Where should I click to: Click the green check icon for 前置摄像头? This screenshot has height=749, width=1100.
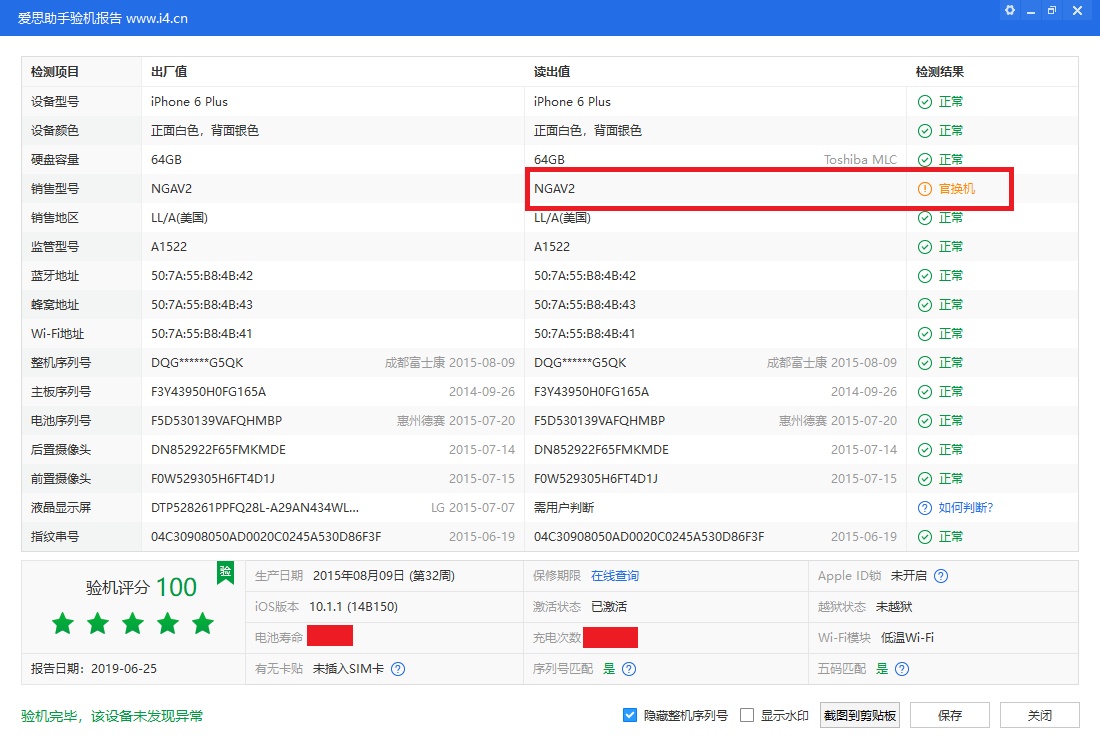[925, 479]
